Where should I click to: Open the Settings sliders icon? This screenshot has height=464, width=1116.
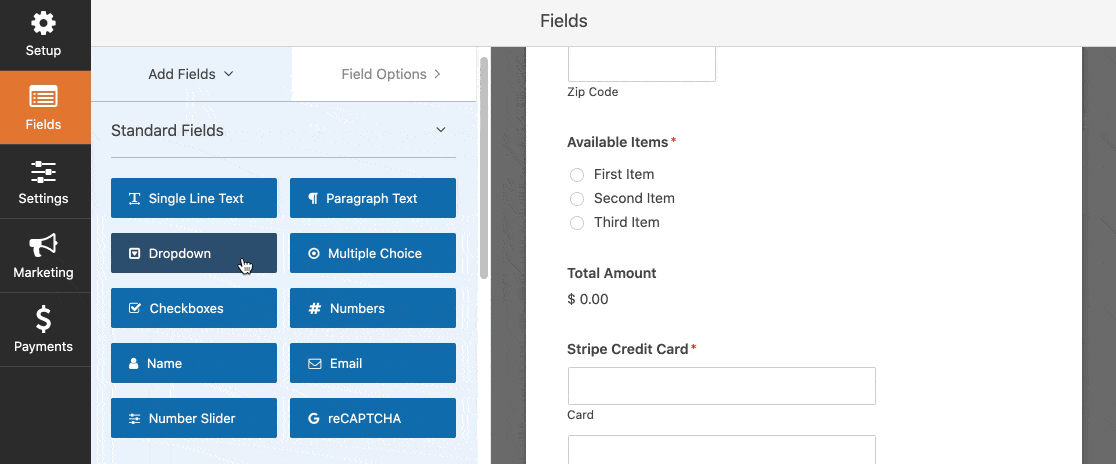43,172
